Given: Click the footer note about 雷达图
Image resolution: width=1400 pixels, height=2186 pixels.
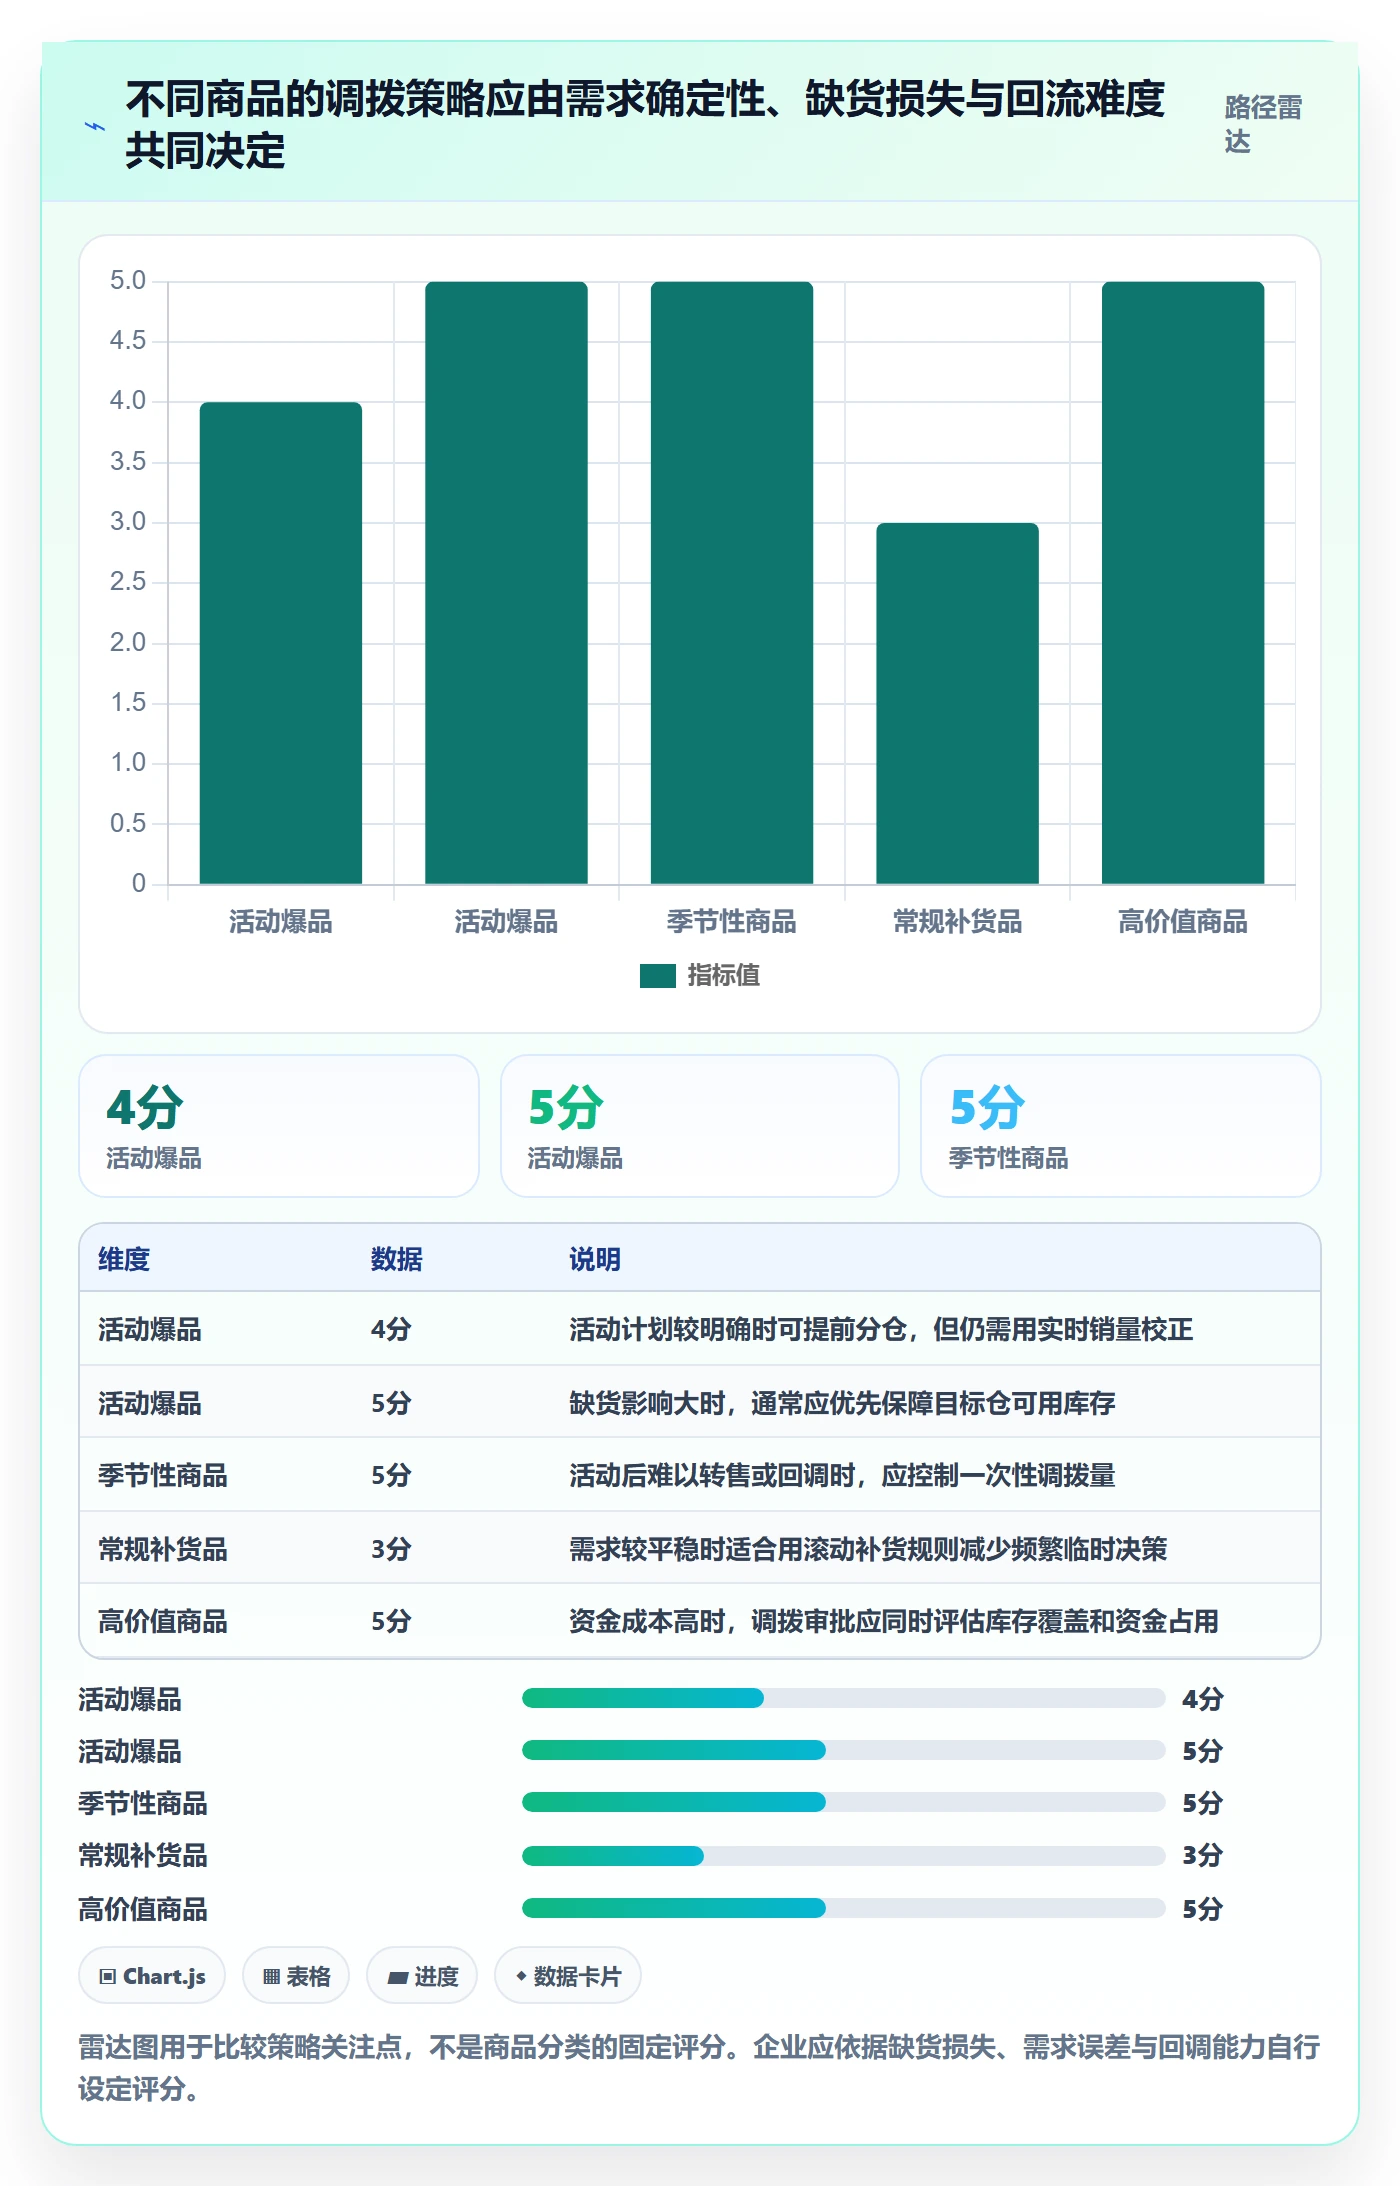Looking at the screenshot, I should (700, 2068).
